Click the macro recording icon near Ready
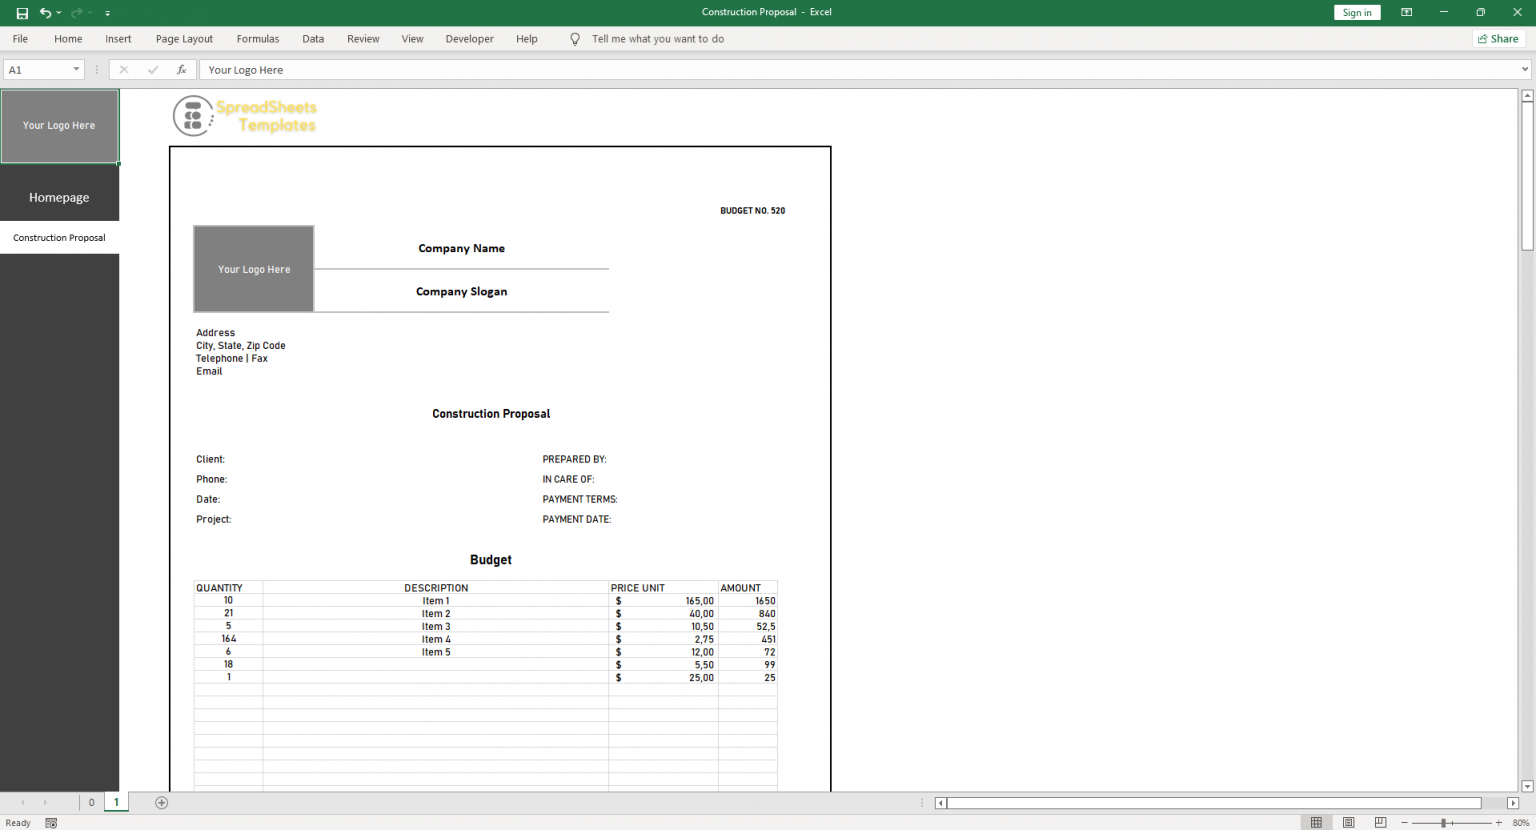 pyautogui.click(x=50, y=822)
